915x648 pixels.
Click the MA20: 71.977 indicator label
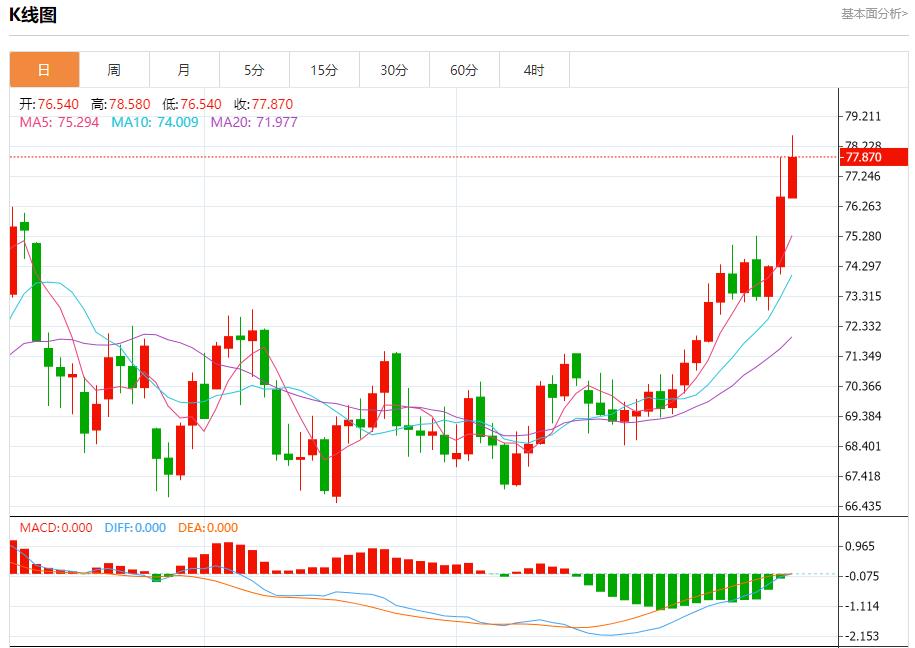coord(253,122)
